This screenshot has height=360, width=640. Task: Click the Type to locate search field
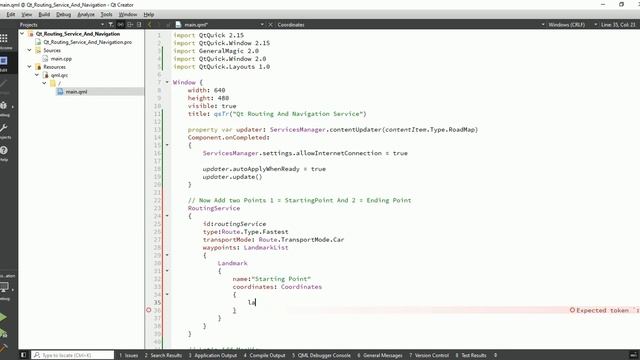(73, 355)
